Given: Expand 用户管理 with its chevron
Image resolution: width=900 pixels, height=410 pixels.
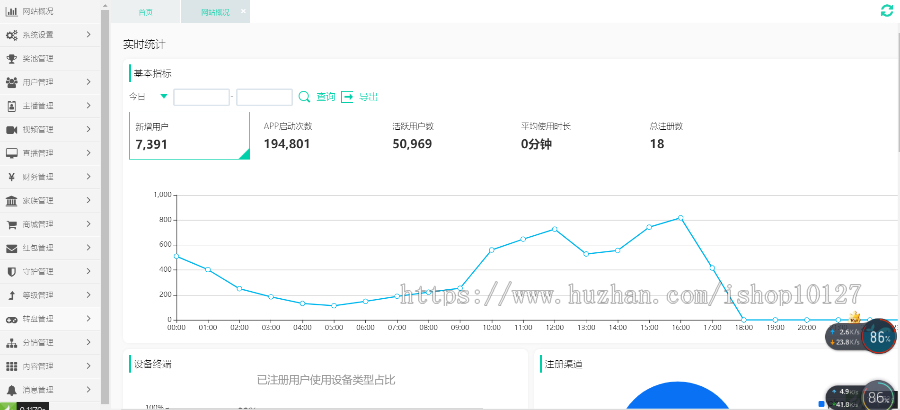Looking at the screenshot, I should [x=88, y=82].
